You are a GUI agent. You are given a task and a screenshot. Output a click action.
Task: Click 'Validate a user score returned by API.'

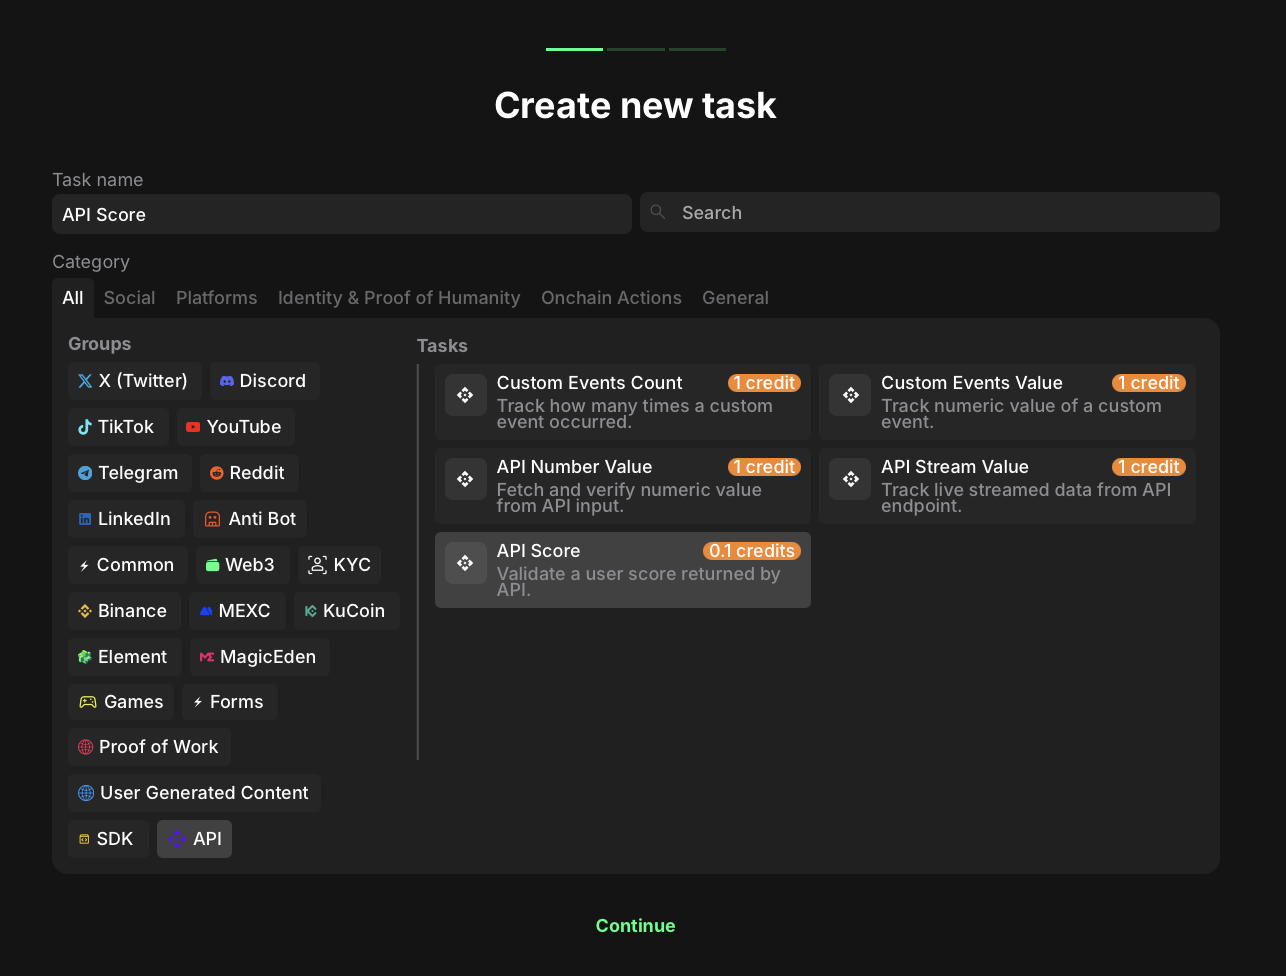click(638, 582)
